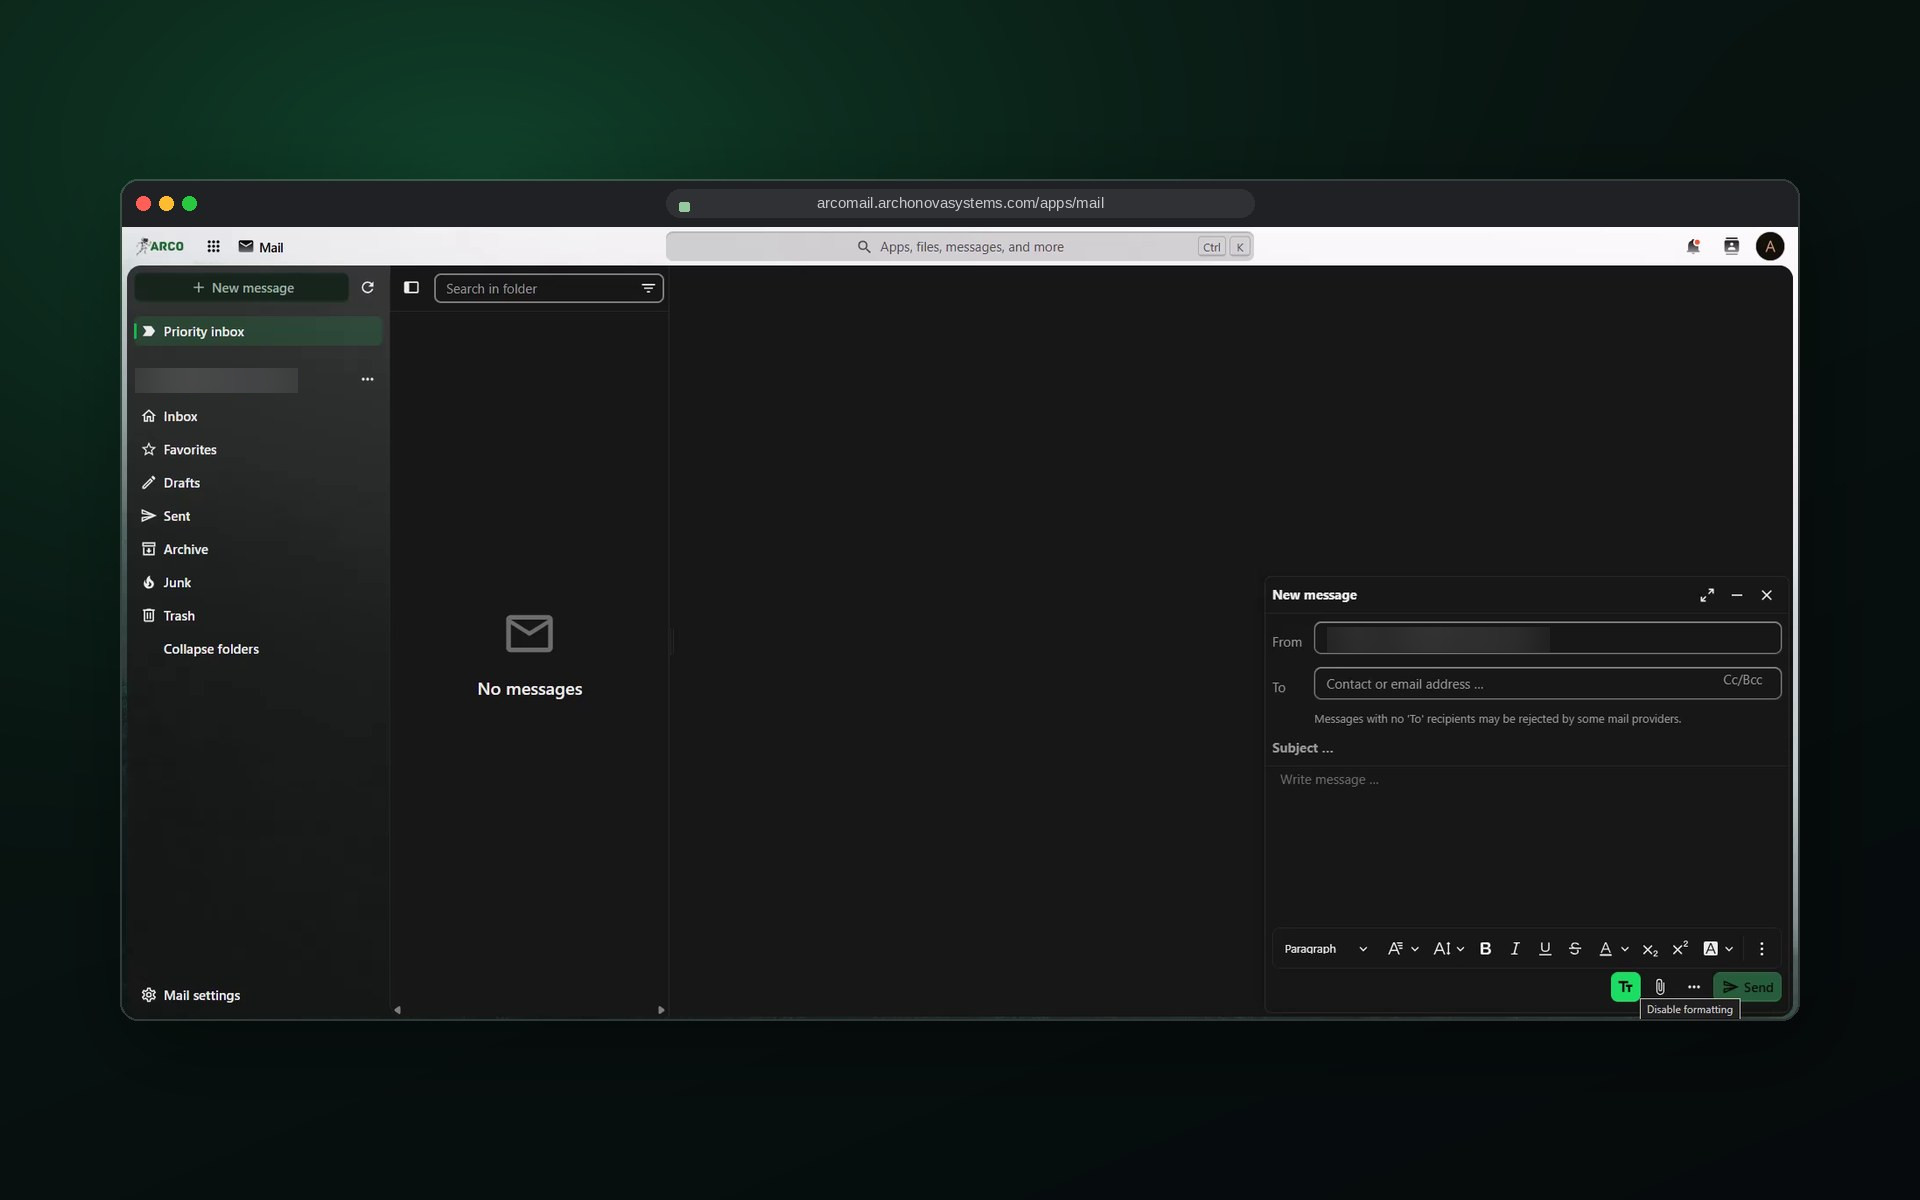Open the From address selector
This screenshot has width=1920, height=1200.
click(1547, 638)
